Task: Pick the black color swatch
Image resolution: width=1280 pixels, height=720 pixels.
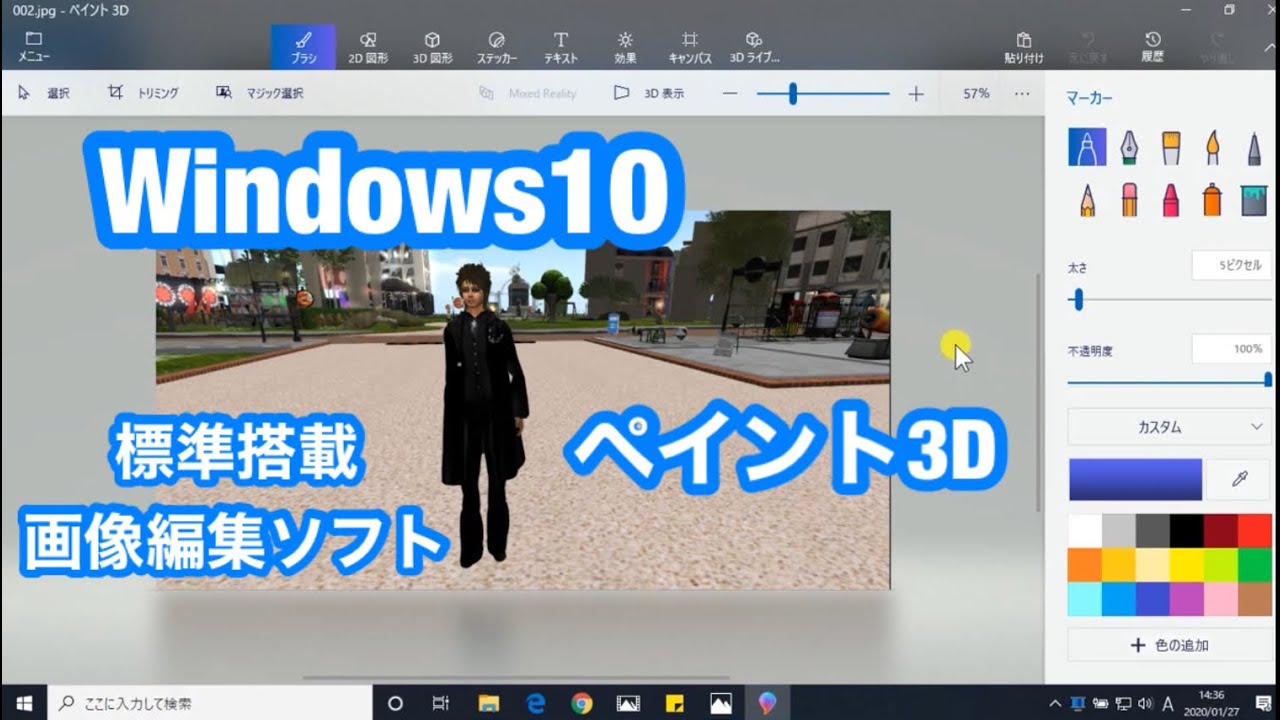Action: 1187,530
